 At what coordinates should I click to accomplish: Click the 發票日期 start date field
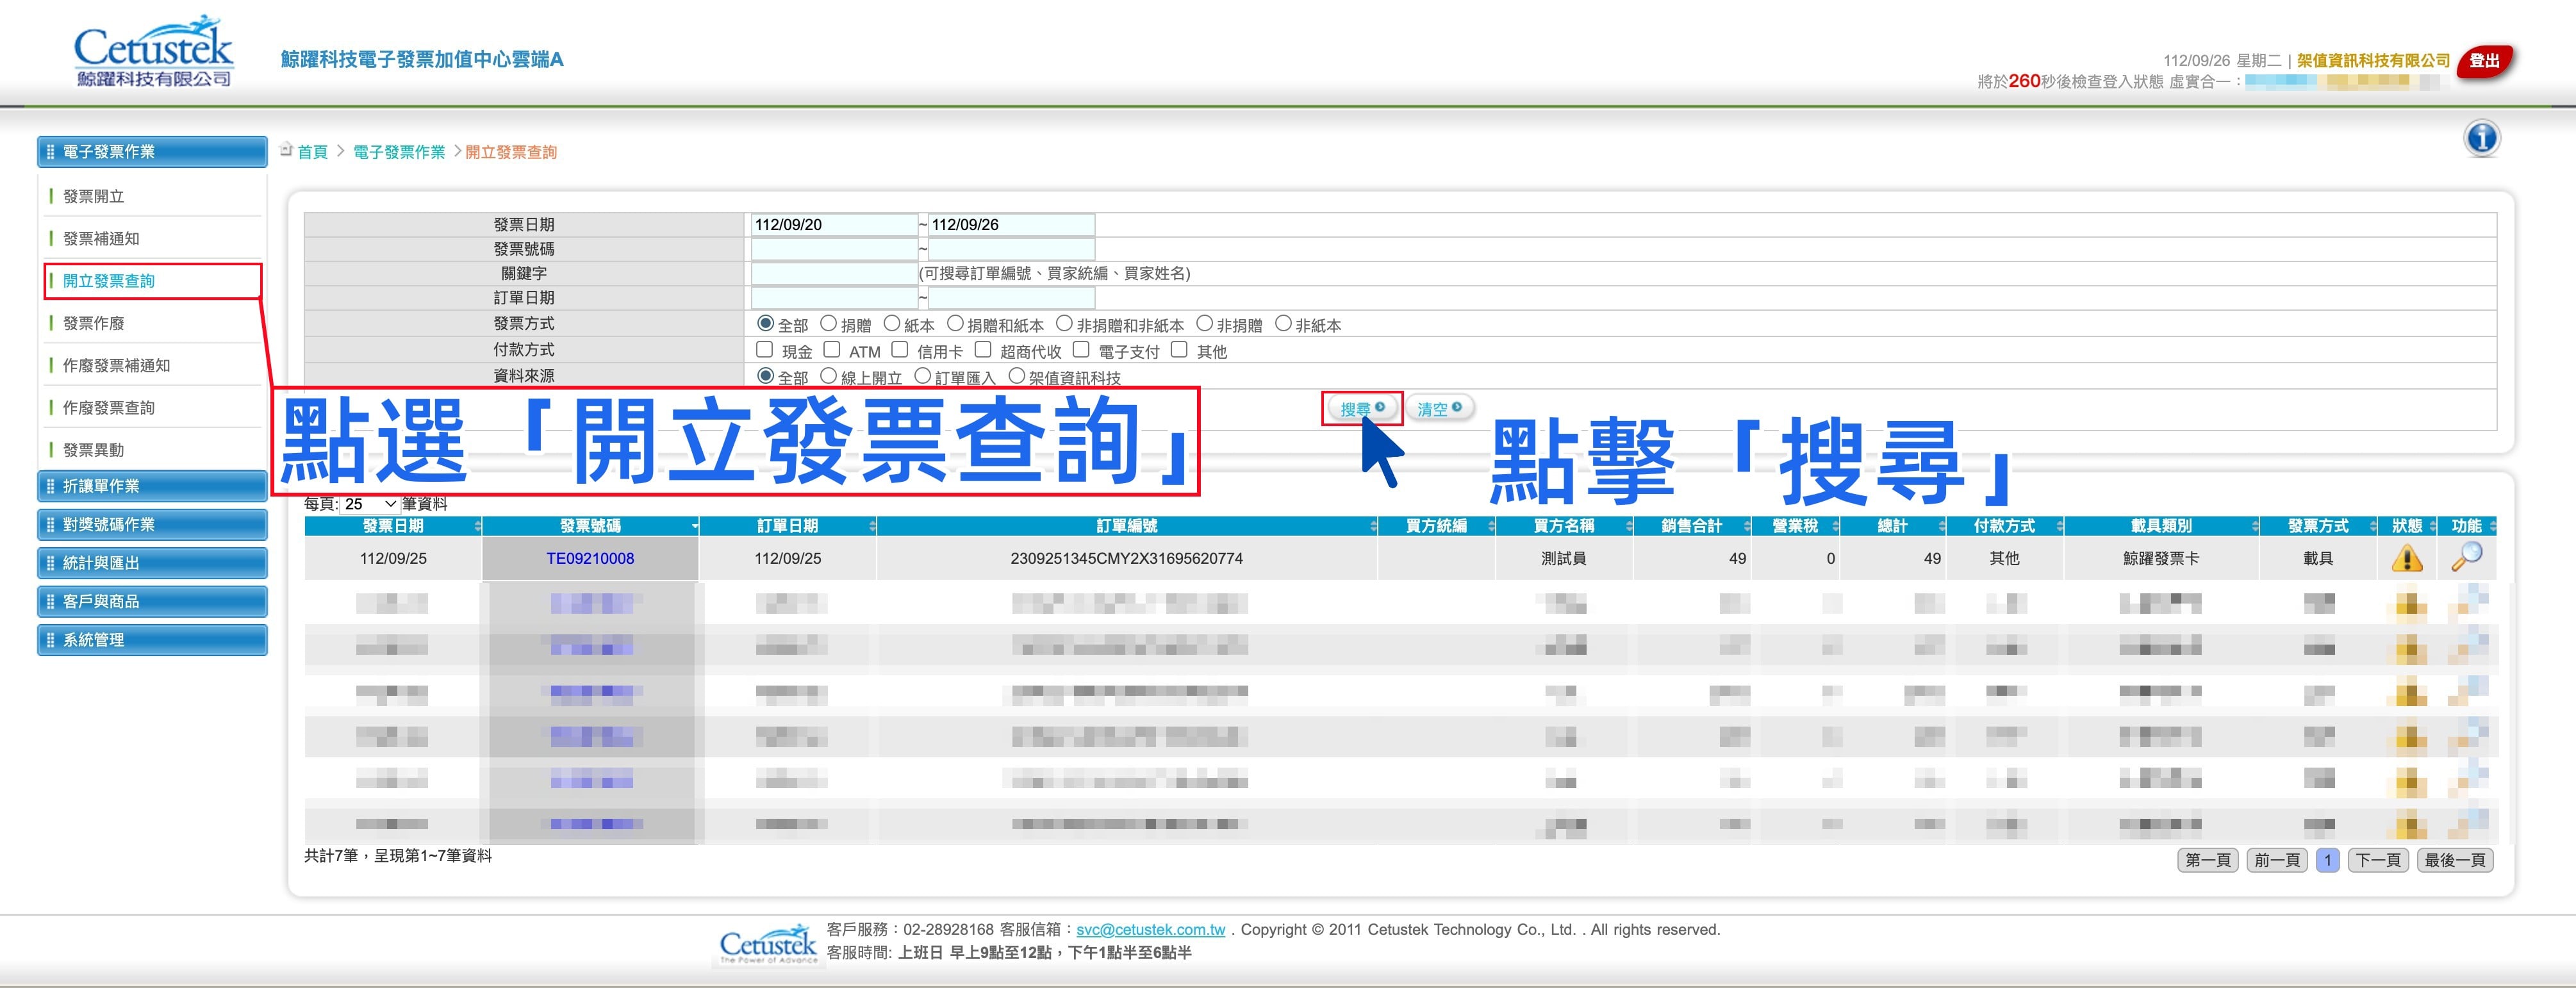point(834,224)
